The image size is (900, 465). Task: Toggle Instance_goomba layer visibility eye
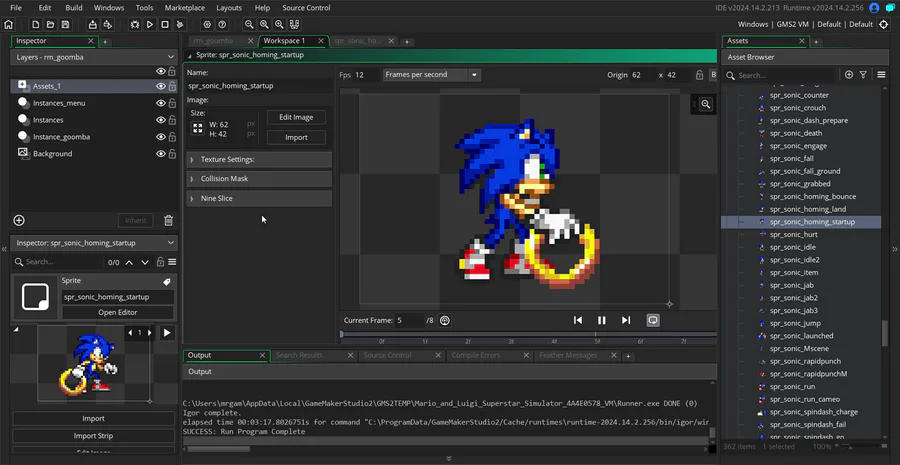(161, 137)
